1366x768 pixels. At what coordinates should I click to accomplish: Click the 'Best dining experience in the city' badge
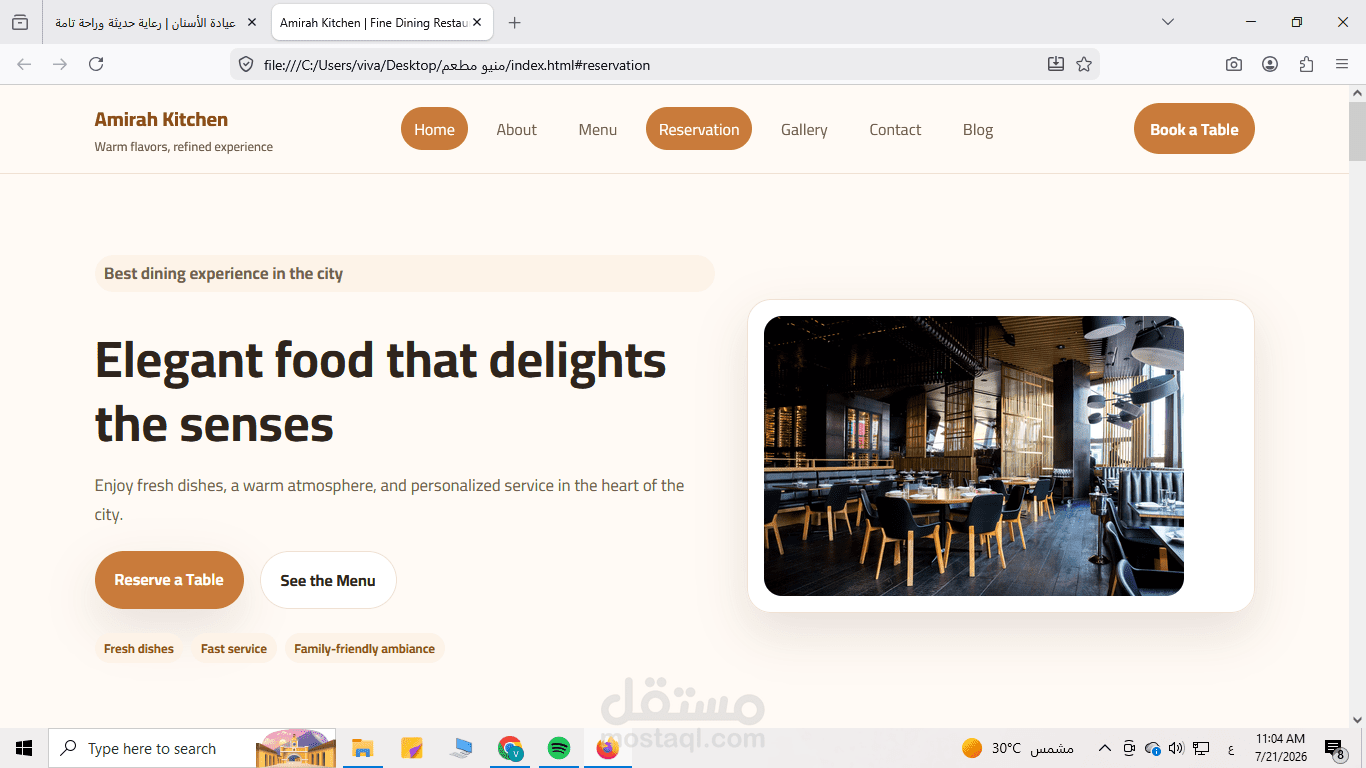coord(405,273)
